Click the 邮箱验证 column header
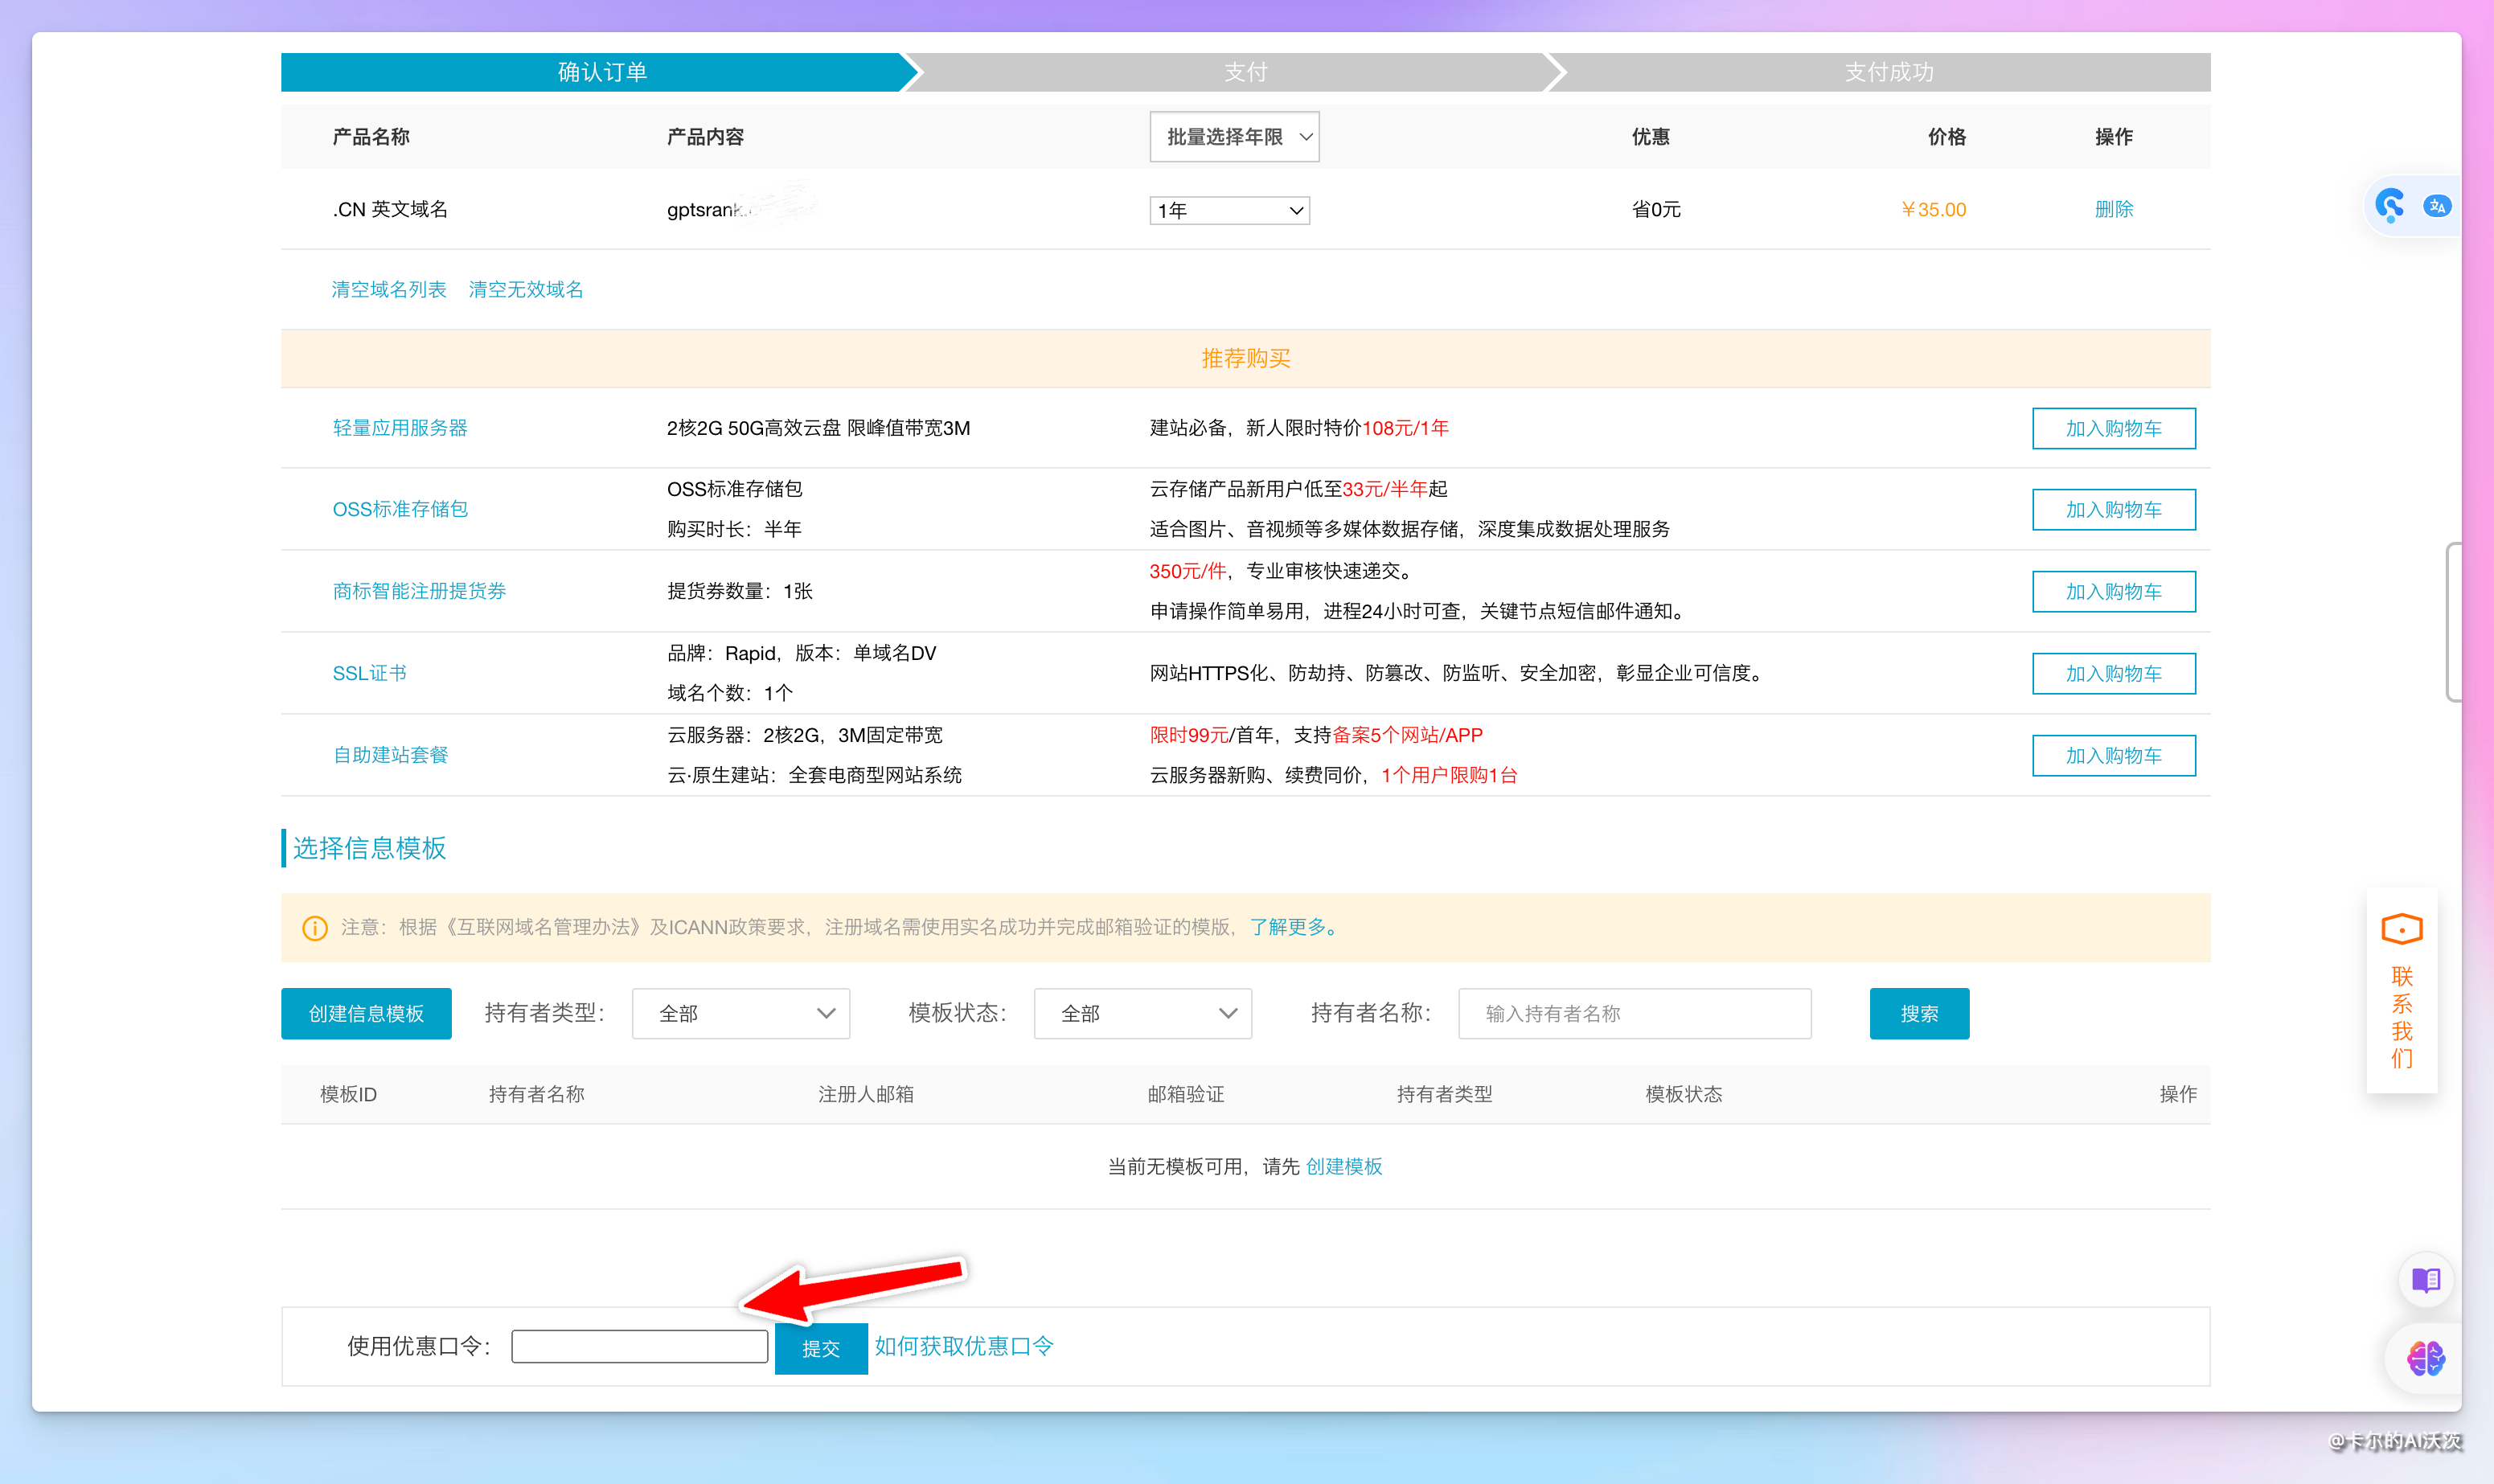The height and width of the screenshot is (1484, 2494). tap(1185, 1094)
